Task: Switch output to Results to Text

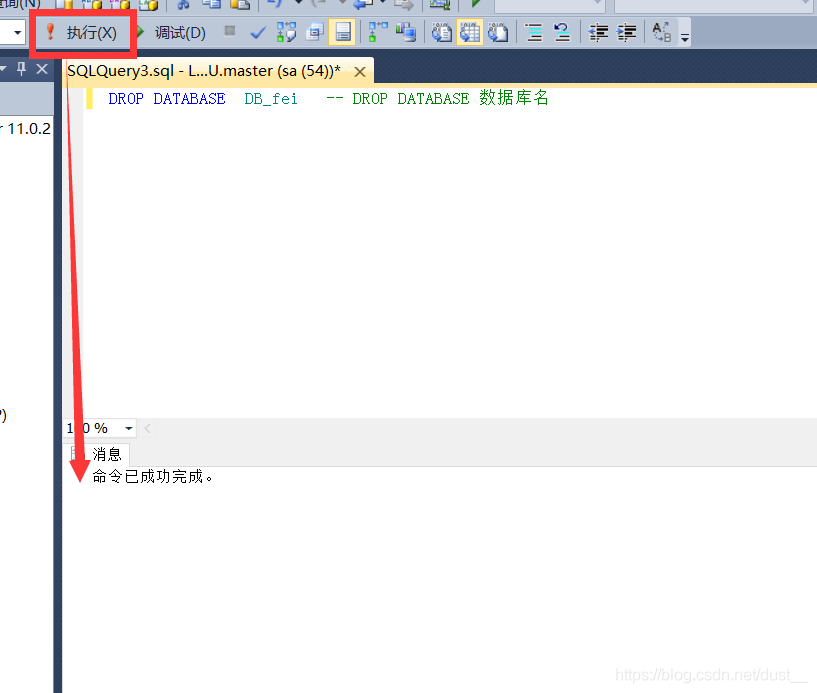Action: (x=441, y=32)
